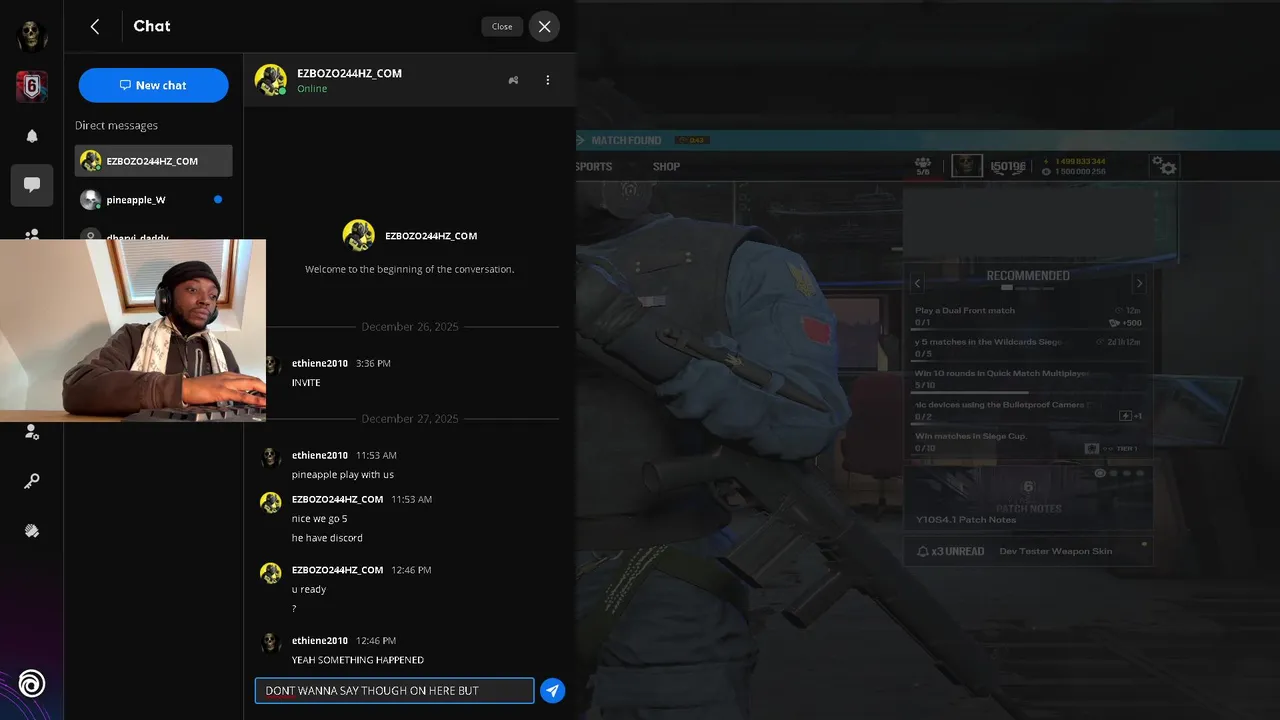Image resolution: width=1280 pixels, height=720 pixels.
Task: Click Direct messages heading
Action: pos(116,126)
